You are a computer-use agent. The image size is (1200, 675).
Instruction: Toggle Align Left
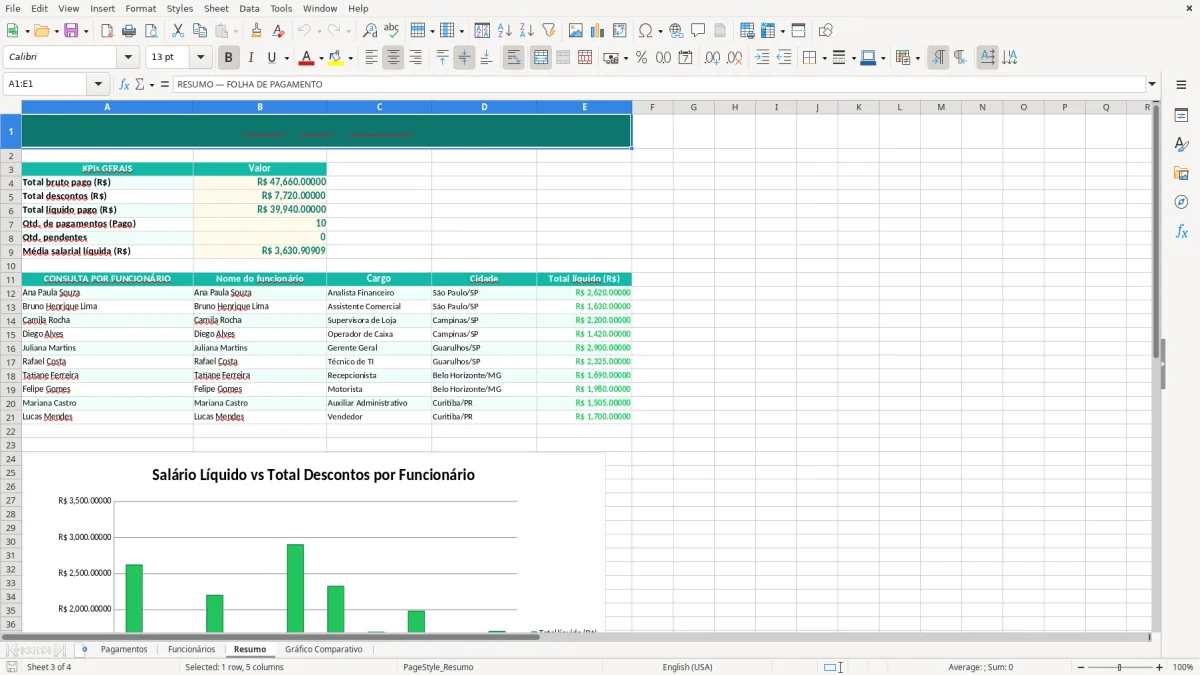371,58
